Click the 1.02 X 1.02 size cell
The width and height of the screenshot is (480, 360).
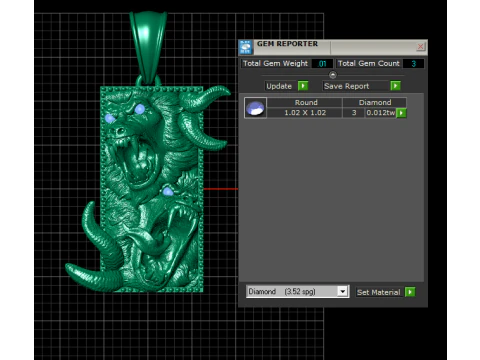305,113
